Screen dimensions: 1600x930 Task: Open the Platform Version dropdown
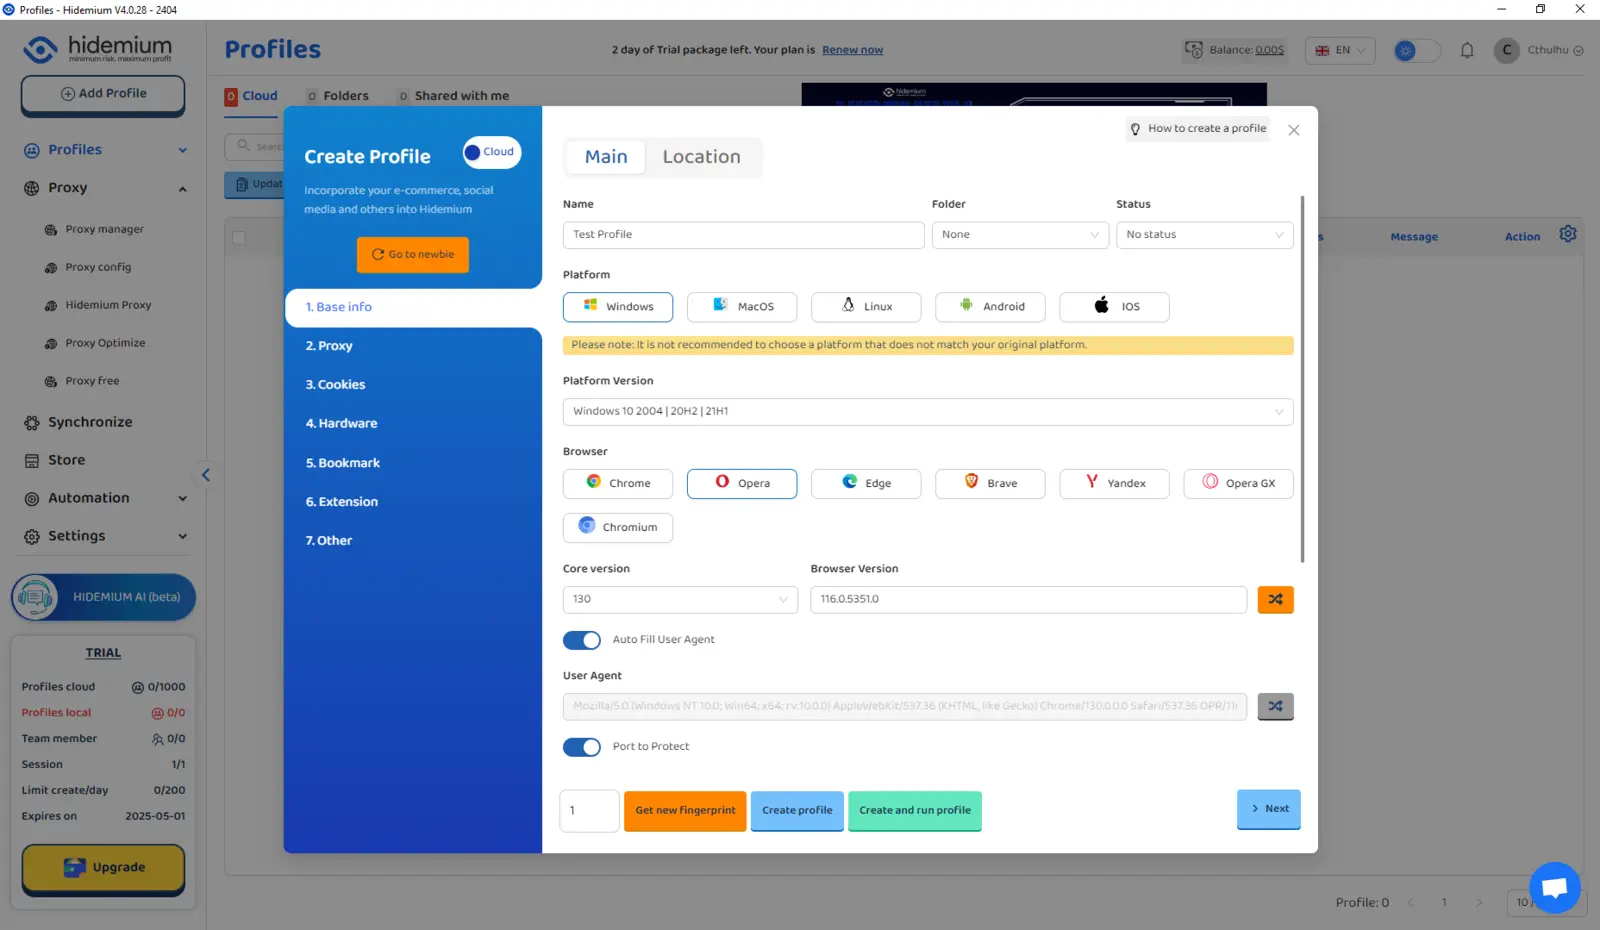[928, 412]
